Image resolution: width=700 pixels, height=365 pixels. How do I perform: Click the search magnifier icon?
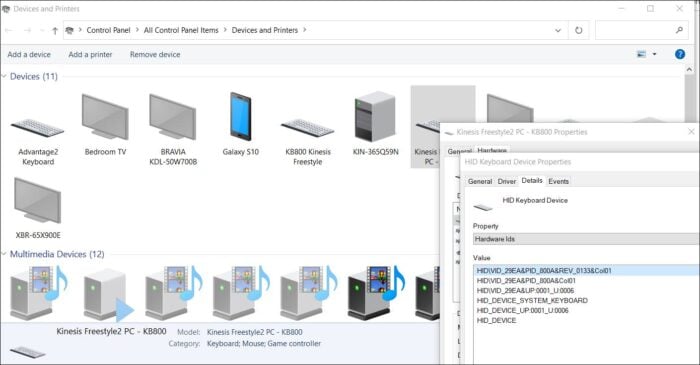click(x=679, y=30)
